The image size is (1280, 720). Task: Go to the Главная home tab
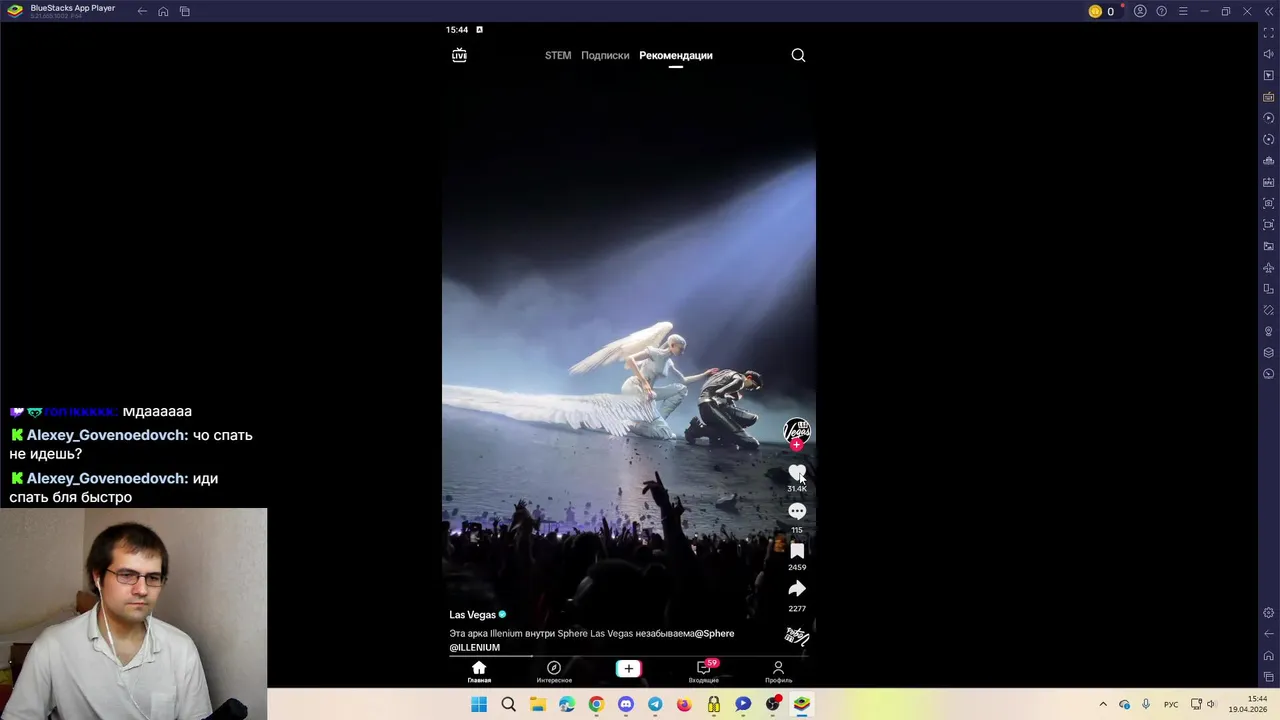click(x=479, y=671)
